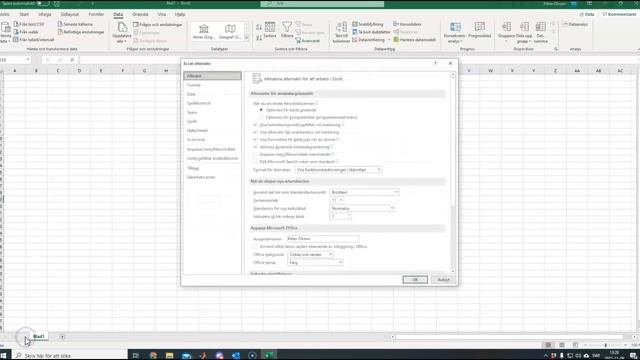The width and height of the screenshot is (640, 360).
Task: Switch to the Visa ribbon tab
Action: (162, 14)
